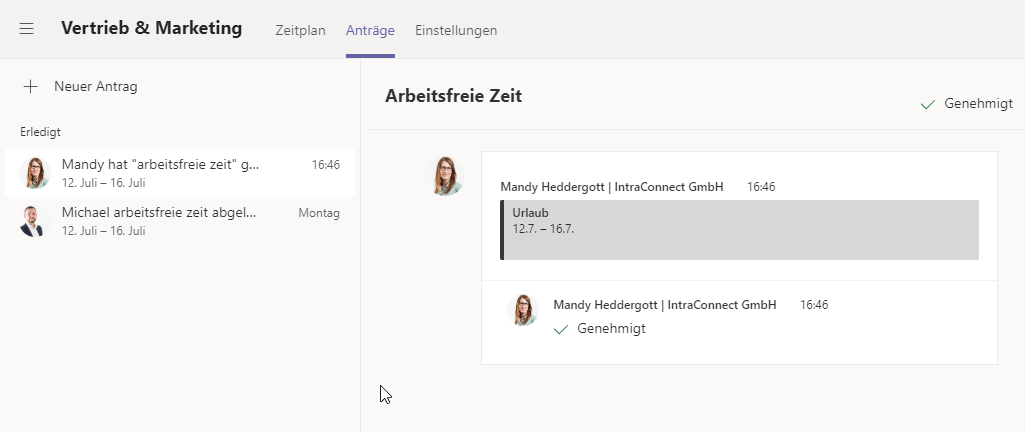This screenshot has width=1025, height=432.
Task: Click the plus icon for new request
Action: point(30,86)
